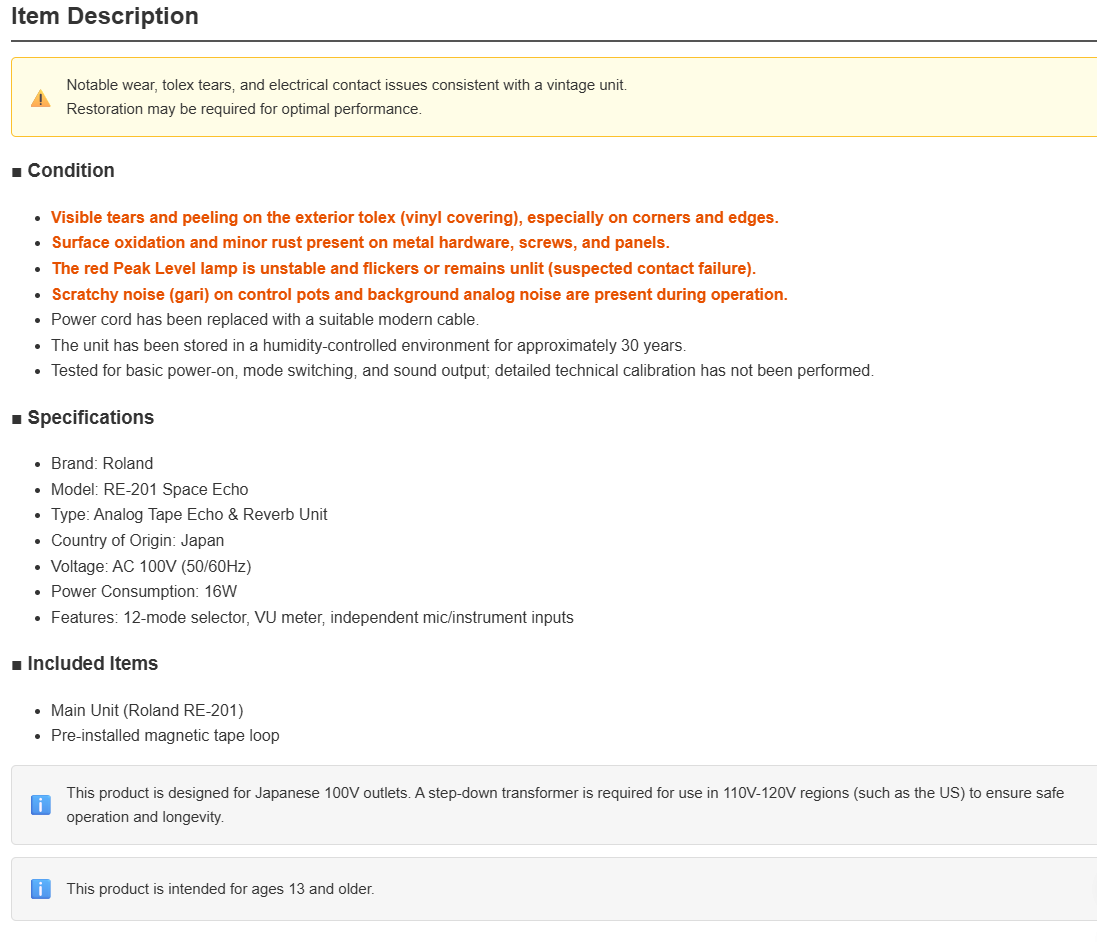Click the 'Restoration may be required' warning line
Image resolution: width=1097 pixels, height=942 pixels.
pyautogui.click(x=244, y=109)
